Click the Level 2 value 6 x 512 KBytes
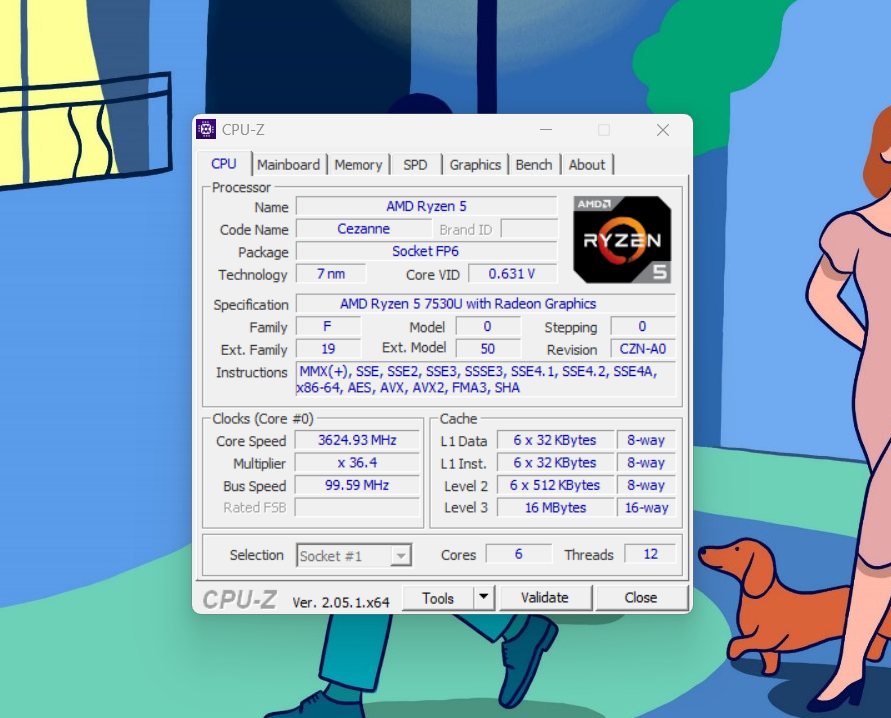 pos(555,485)
